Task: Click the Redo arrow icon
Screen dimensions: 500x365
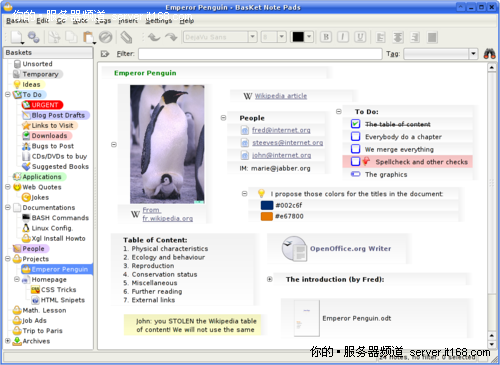Action: (171, 37)
